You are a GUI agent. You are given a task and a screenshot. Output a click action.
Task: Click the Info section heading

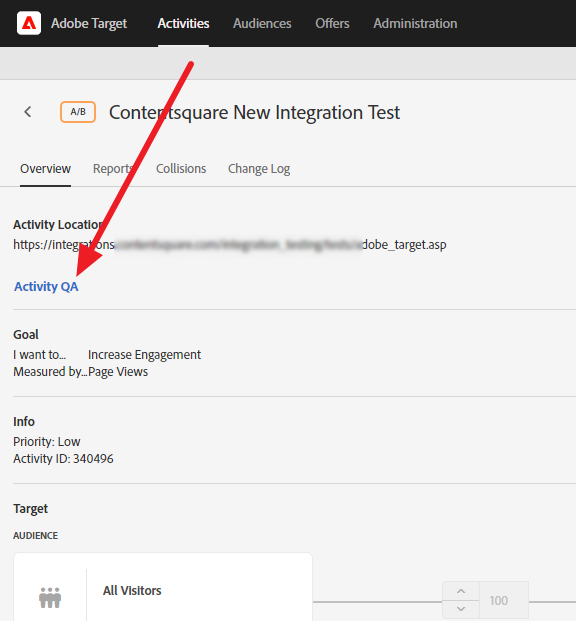(x=24, y=421)
